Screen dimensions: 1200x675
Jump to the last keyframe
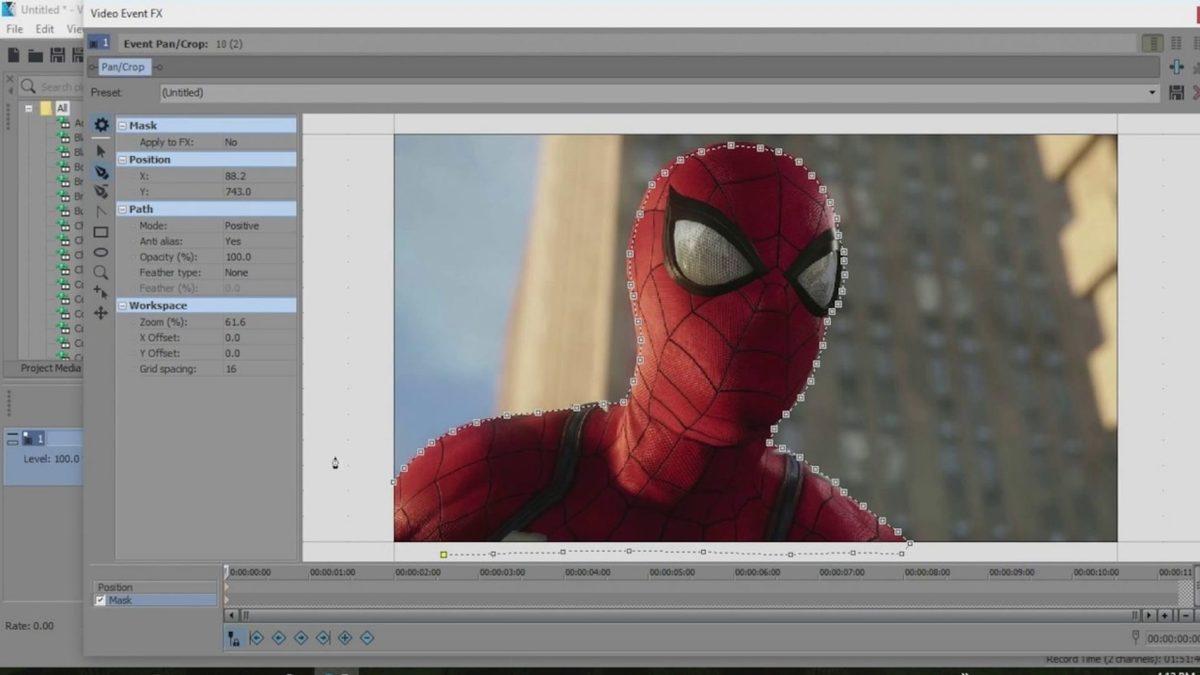point(322,637)
